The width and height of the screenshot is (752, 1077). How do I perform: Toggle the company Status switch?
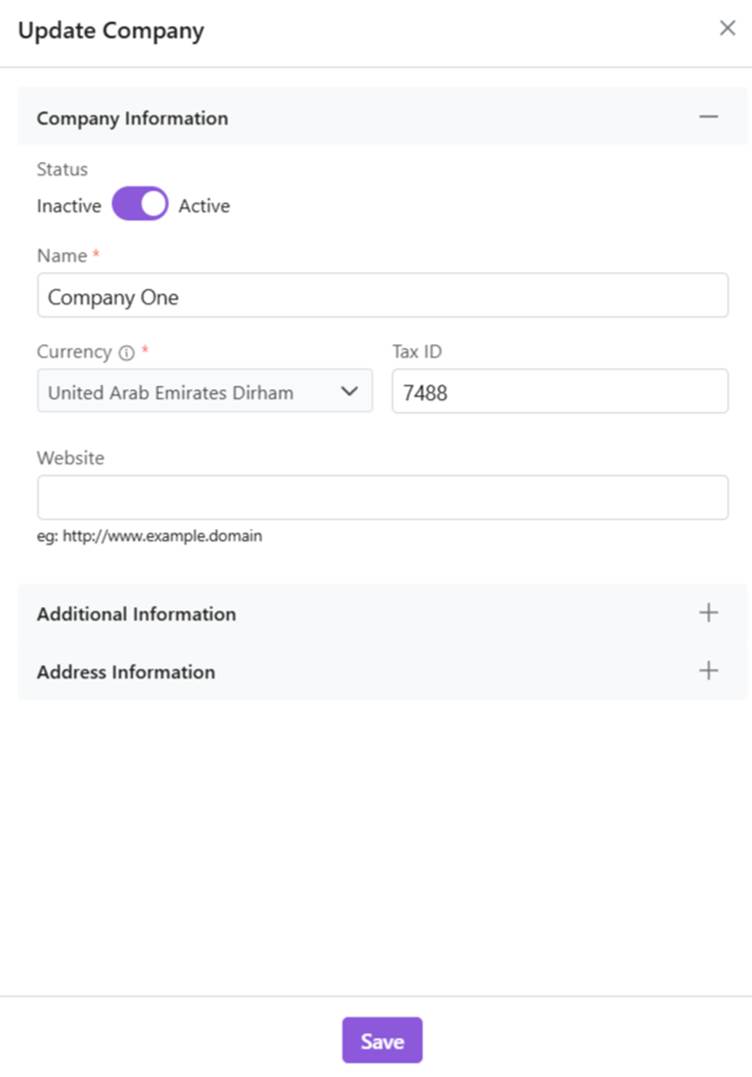coord(140,205)
